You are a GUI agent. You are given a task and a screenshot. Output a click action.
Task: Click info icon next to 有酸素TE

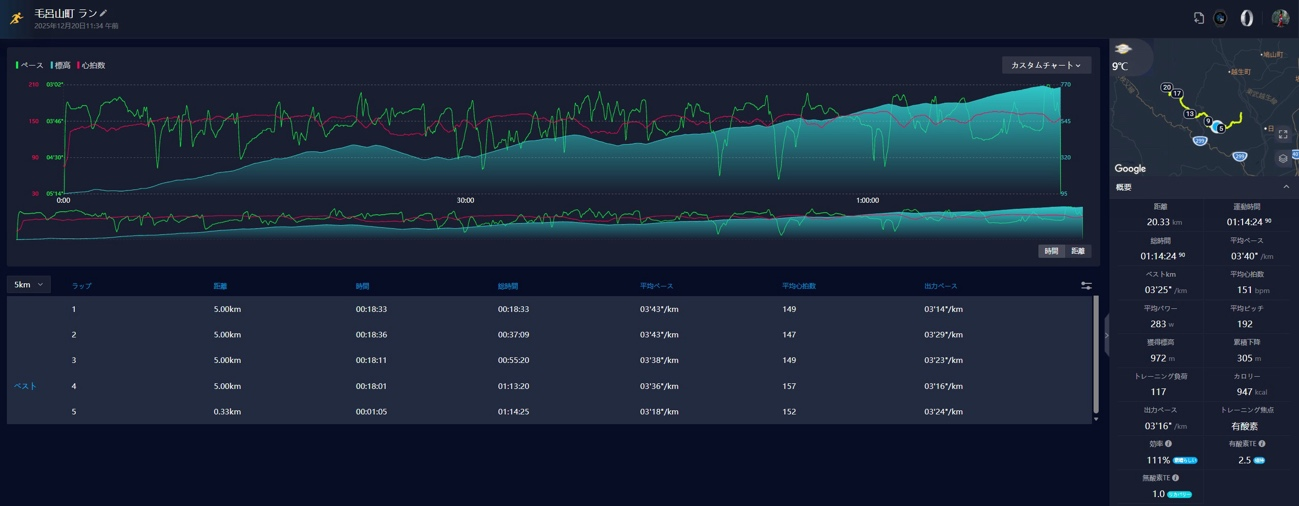[1262, 444]
